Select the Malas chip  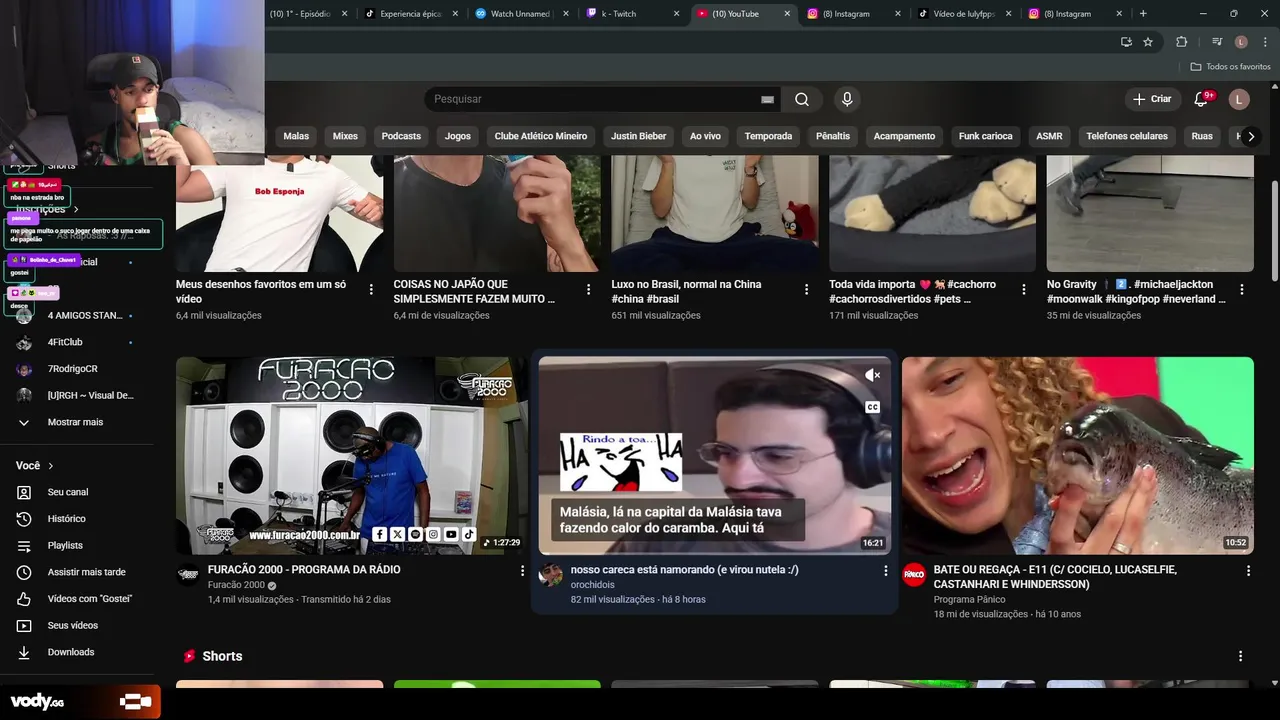coord(296,136)
